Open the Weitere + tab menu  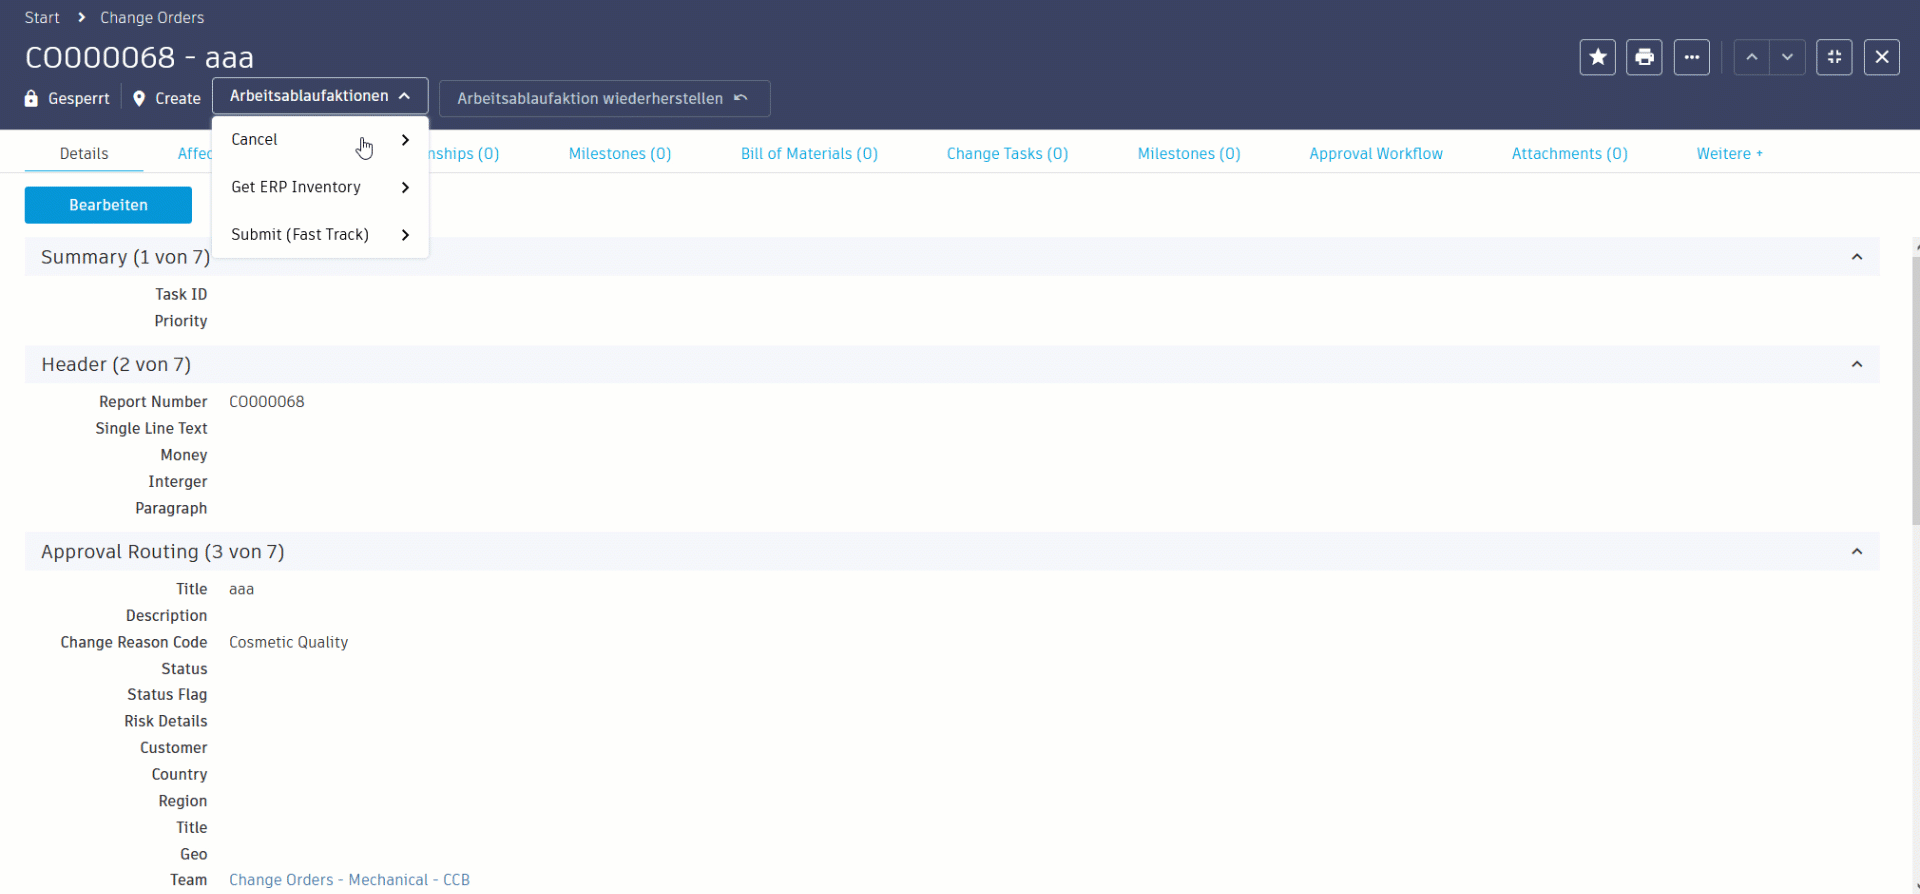tap(1729, 154)
